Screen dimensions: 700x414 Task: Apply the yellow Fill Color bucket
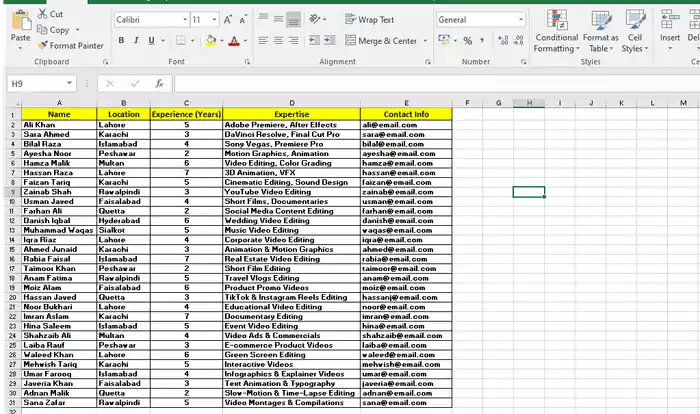[x=211, y=41]
